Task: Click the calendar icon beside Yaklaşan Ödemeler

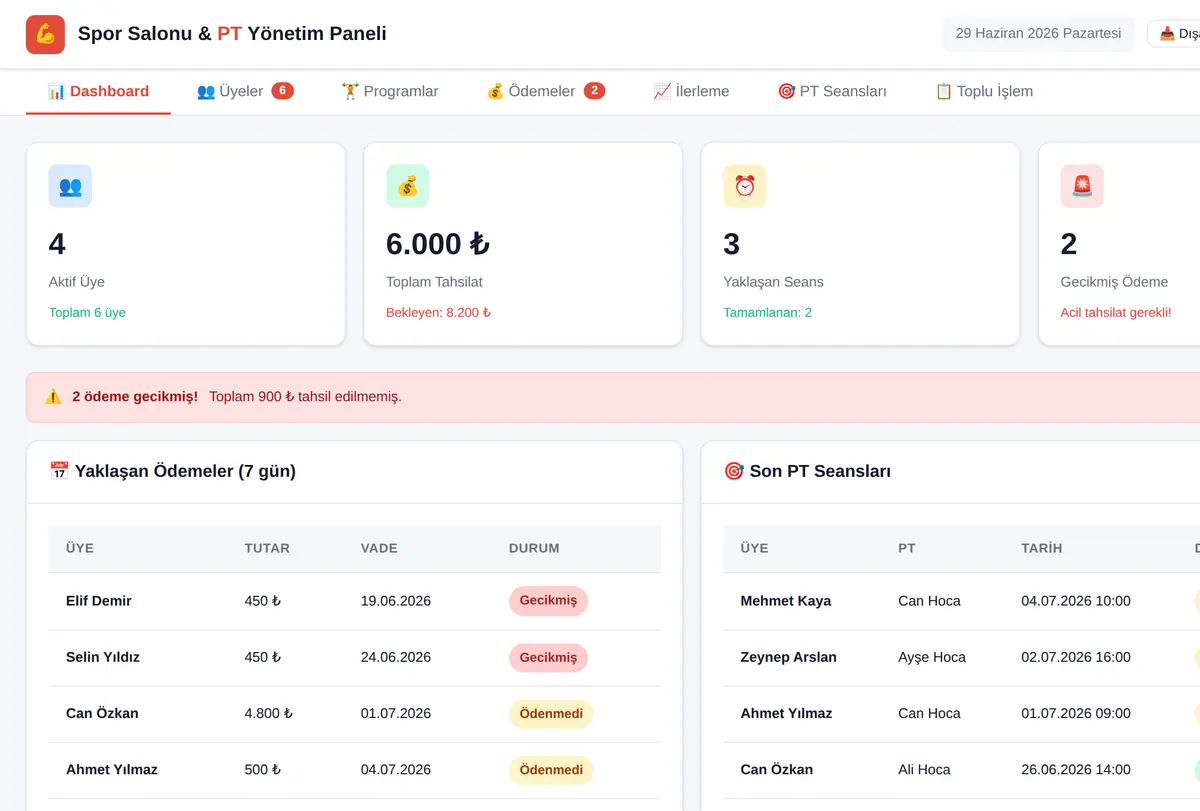Action: pyautogui.click(x=59, y=471)
